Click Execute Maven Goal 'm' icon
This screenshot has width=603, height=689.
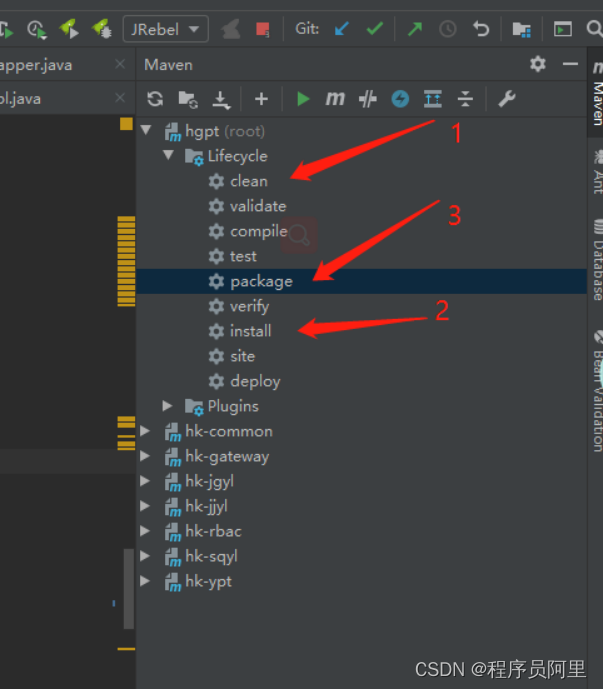pos(335,99)
